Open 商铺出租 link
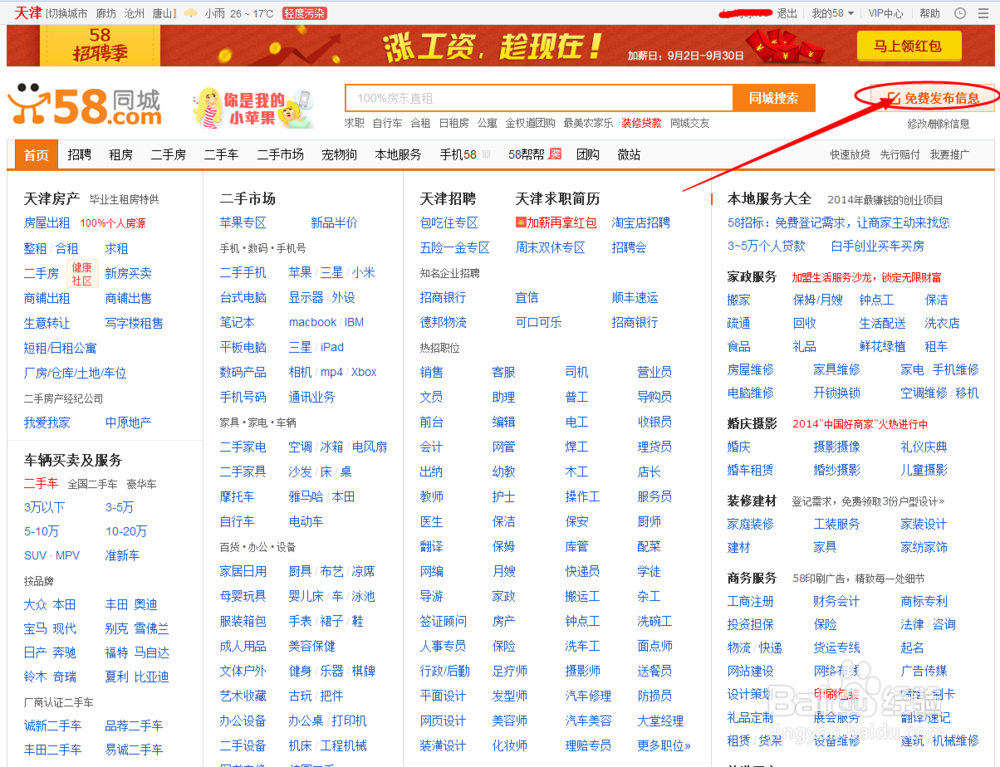Screen dimensions: 1000x767 pos(47,298)
